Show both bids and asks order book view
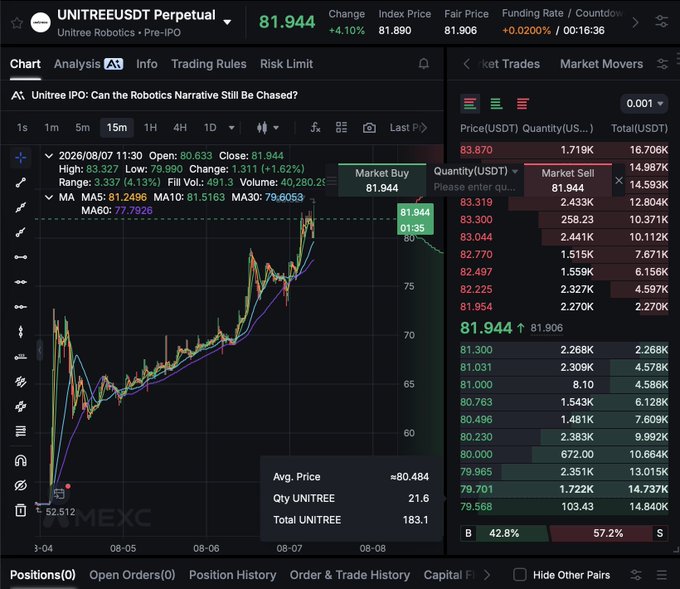The width and height of the screenshot is (680, 589). point(470,104)
